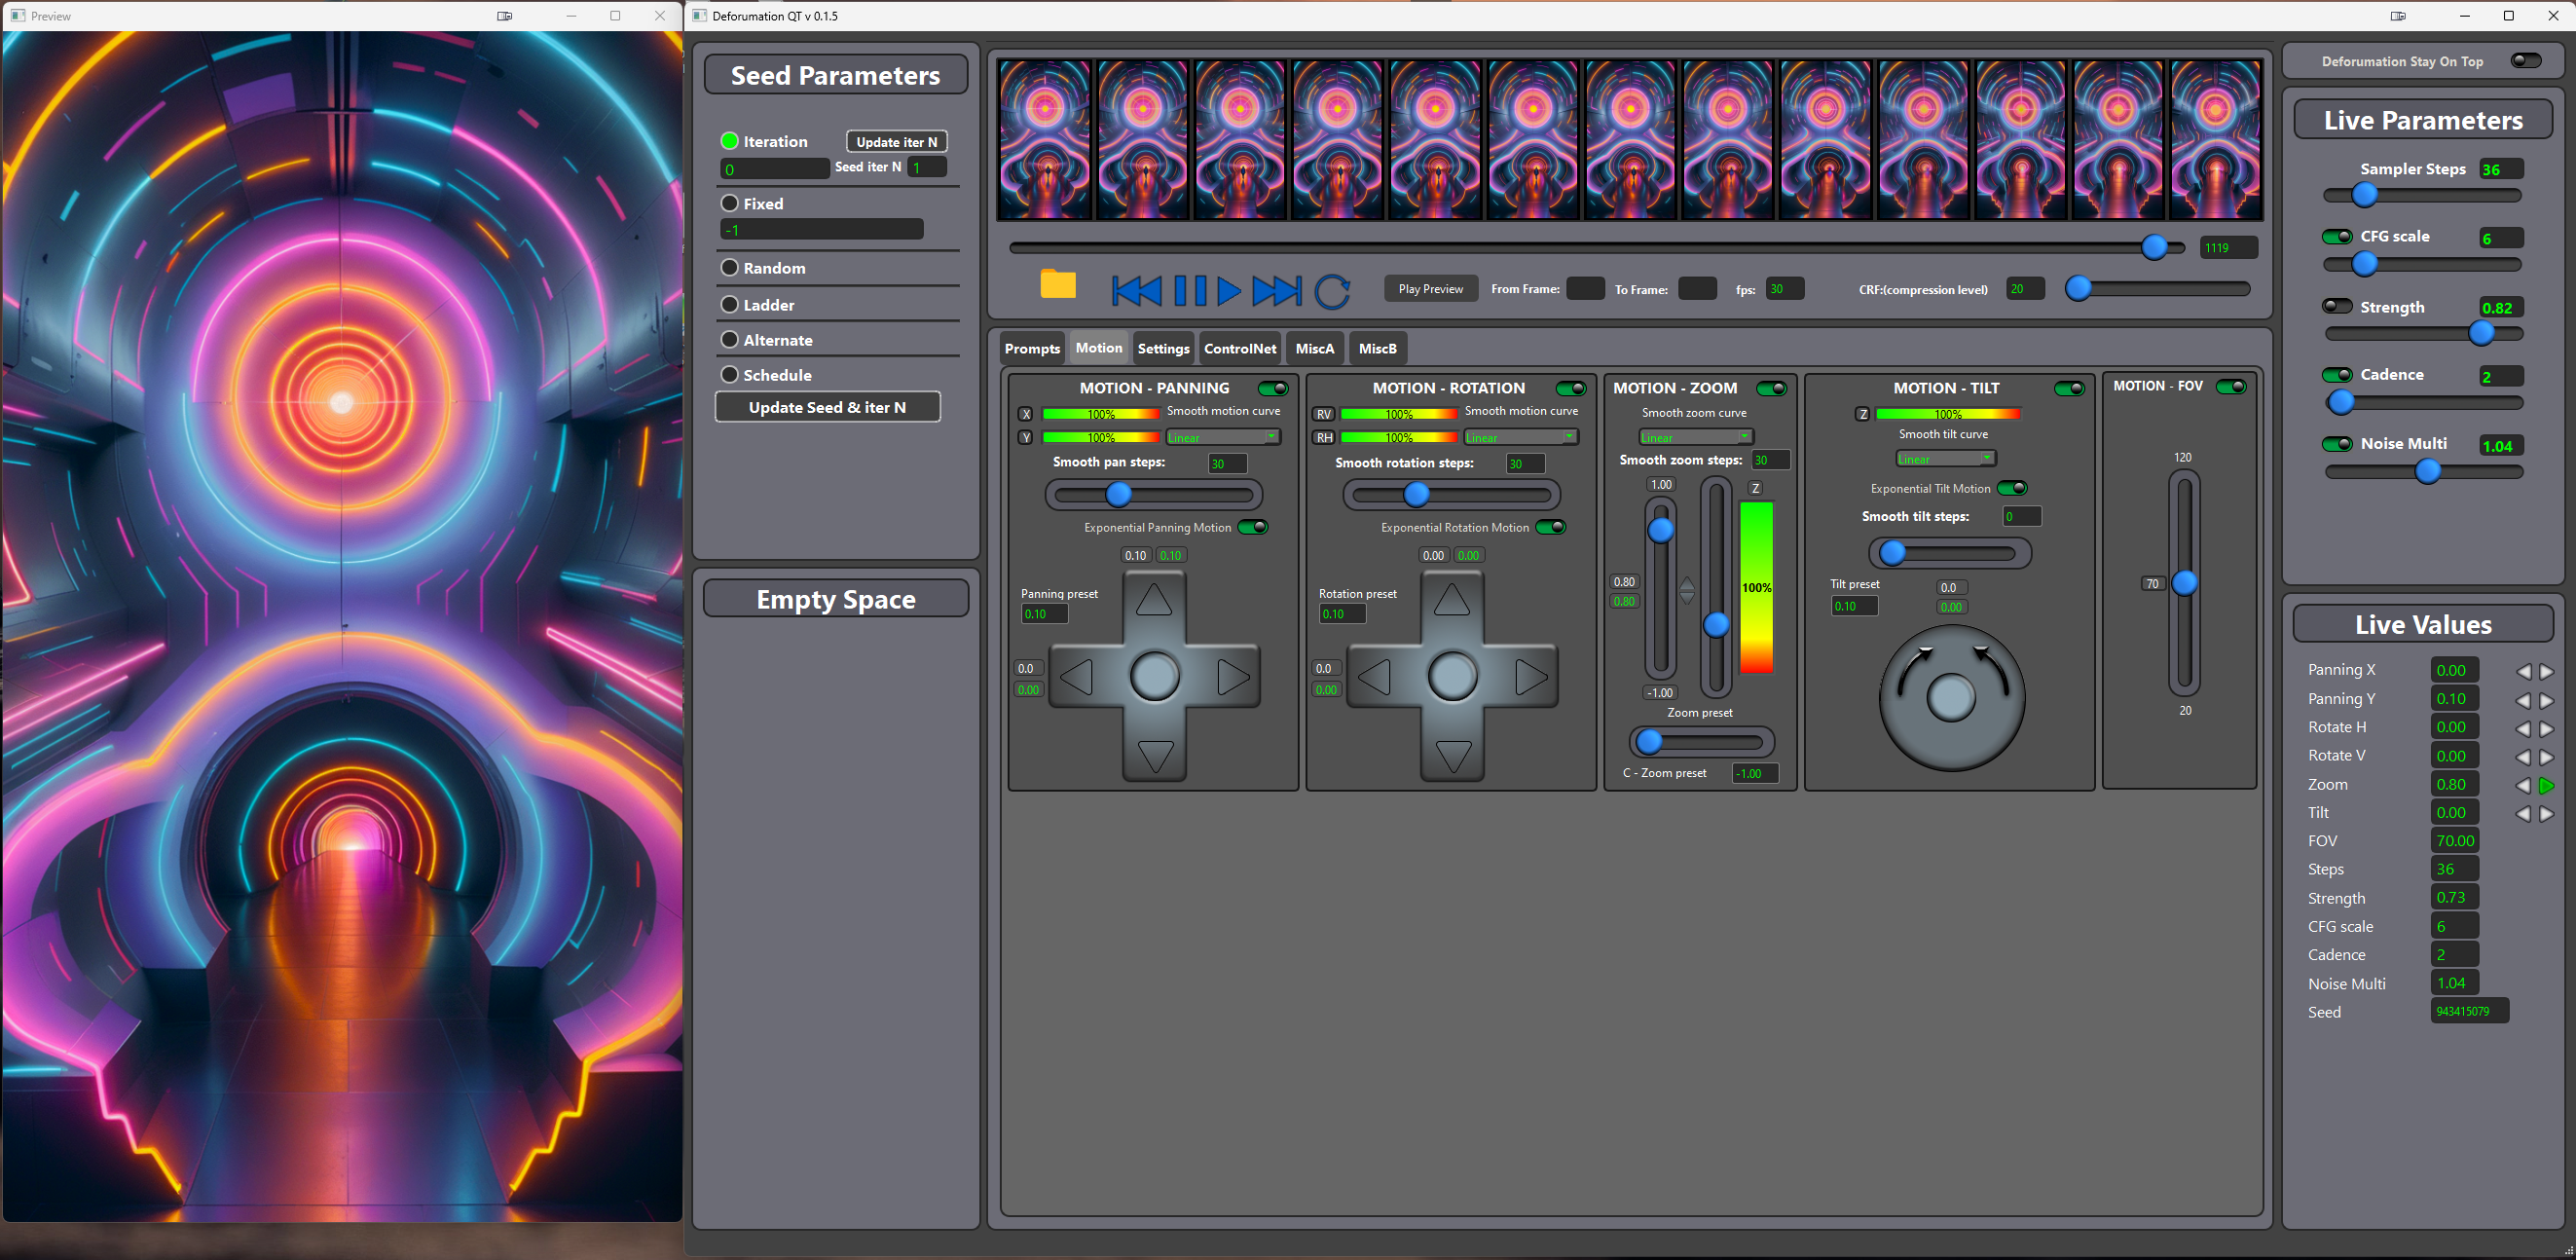Open the yellow folder icon
Viewport: 2576px width, 1260px height.
pyautogui.click(x=1057, y=285)
